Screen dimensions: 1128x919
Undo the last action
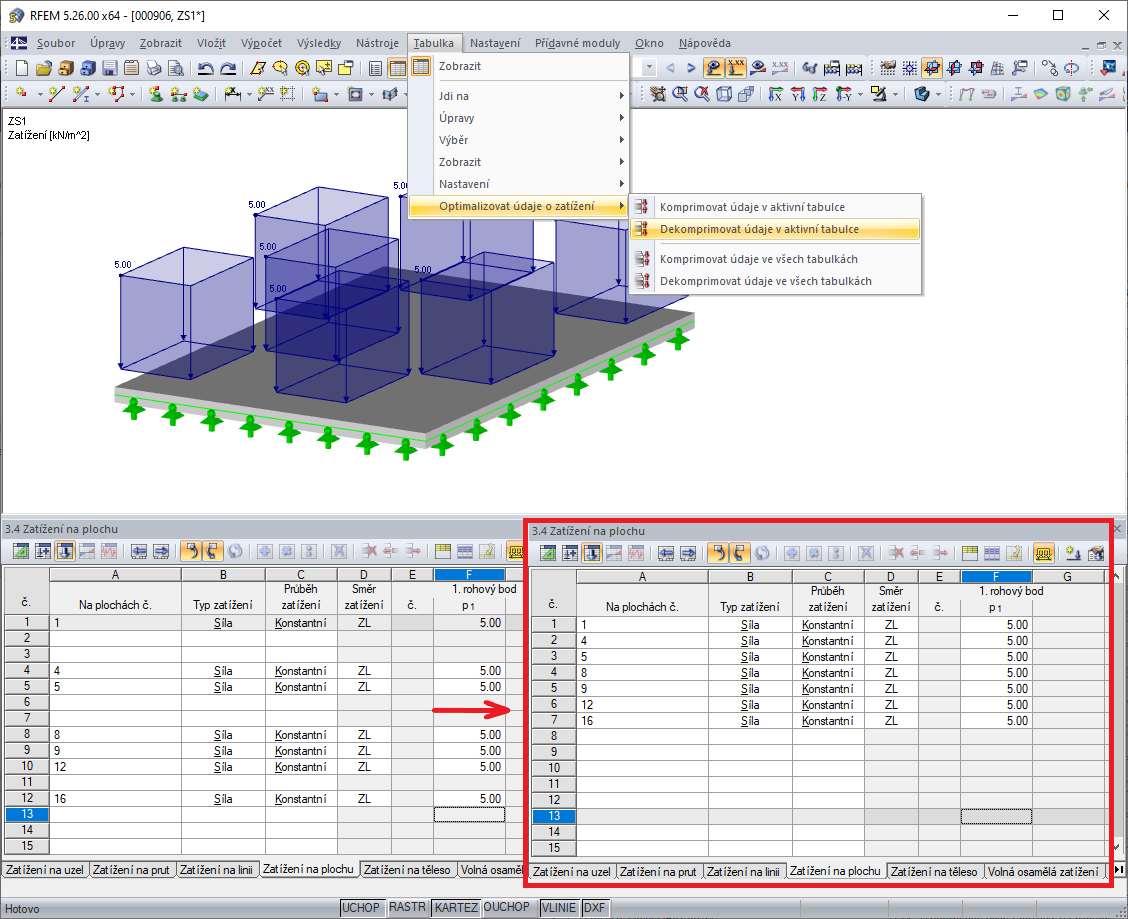click(x=205, y=68)
